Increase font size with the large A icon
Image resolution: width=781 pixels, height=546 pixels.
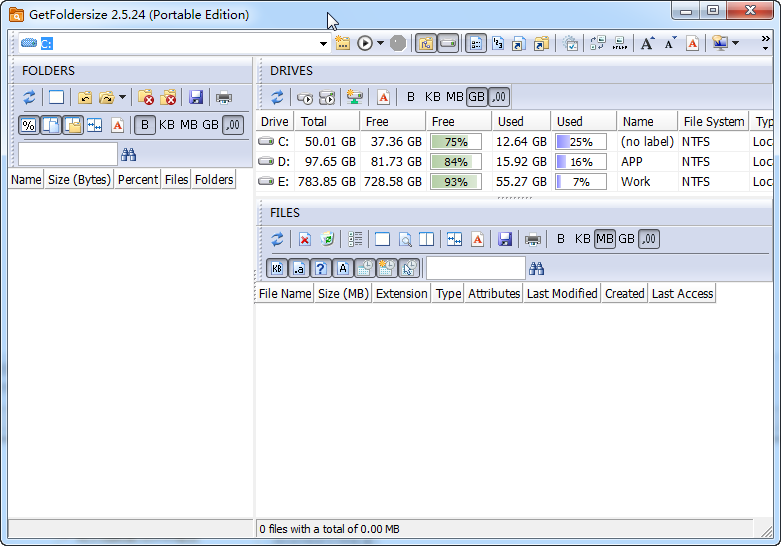click(x=647, y=43)
